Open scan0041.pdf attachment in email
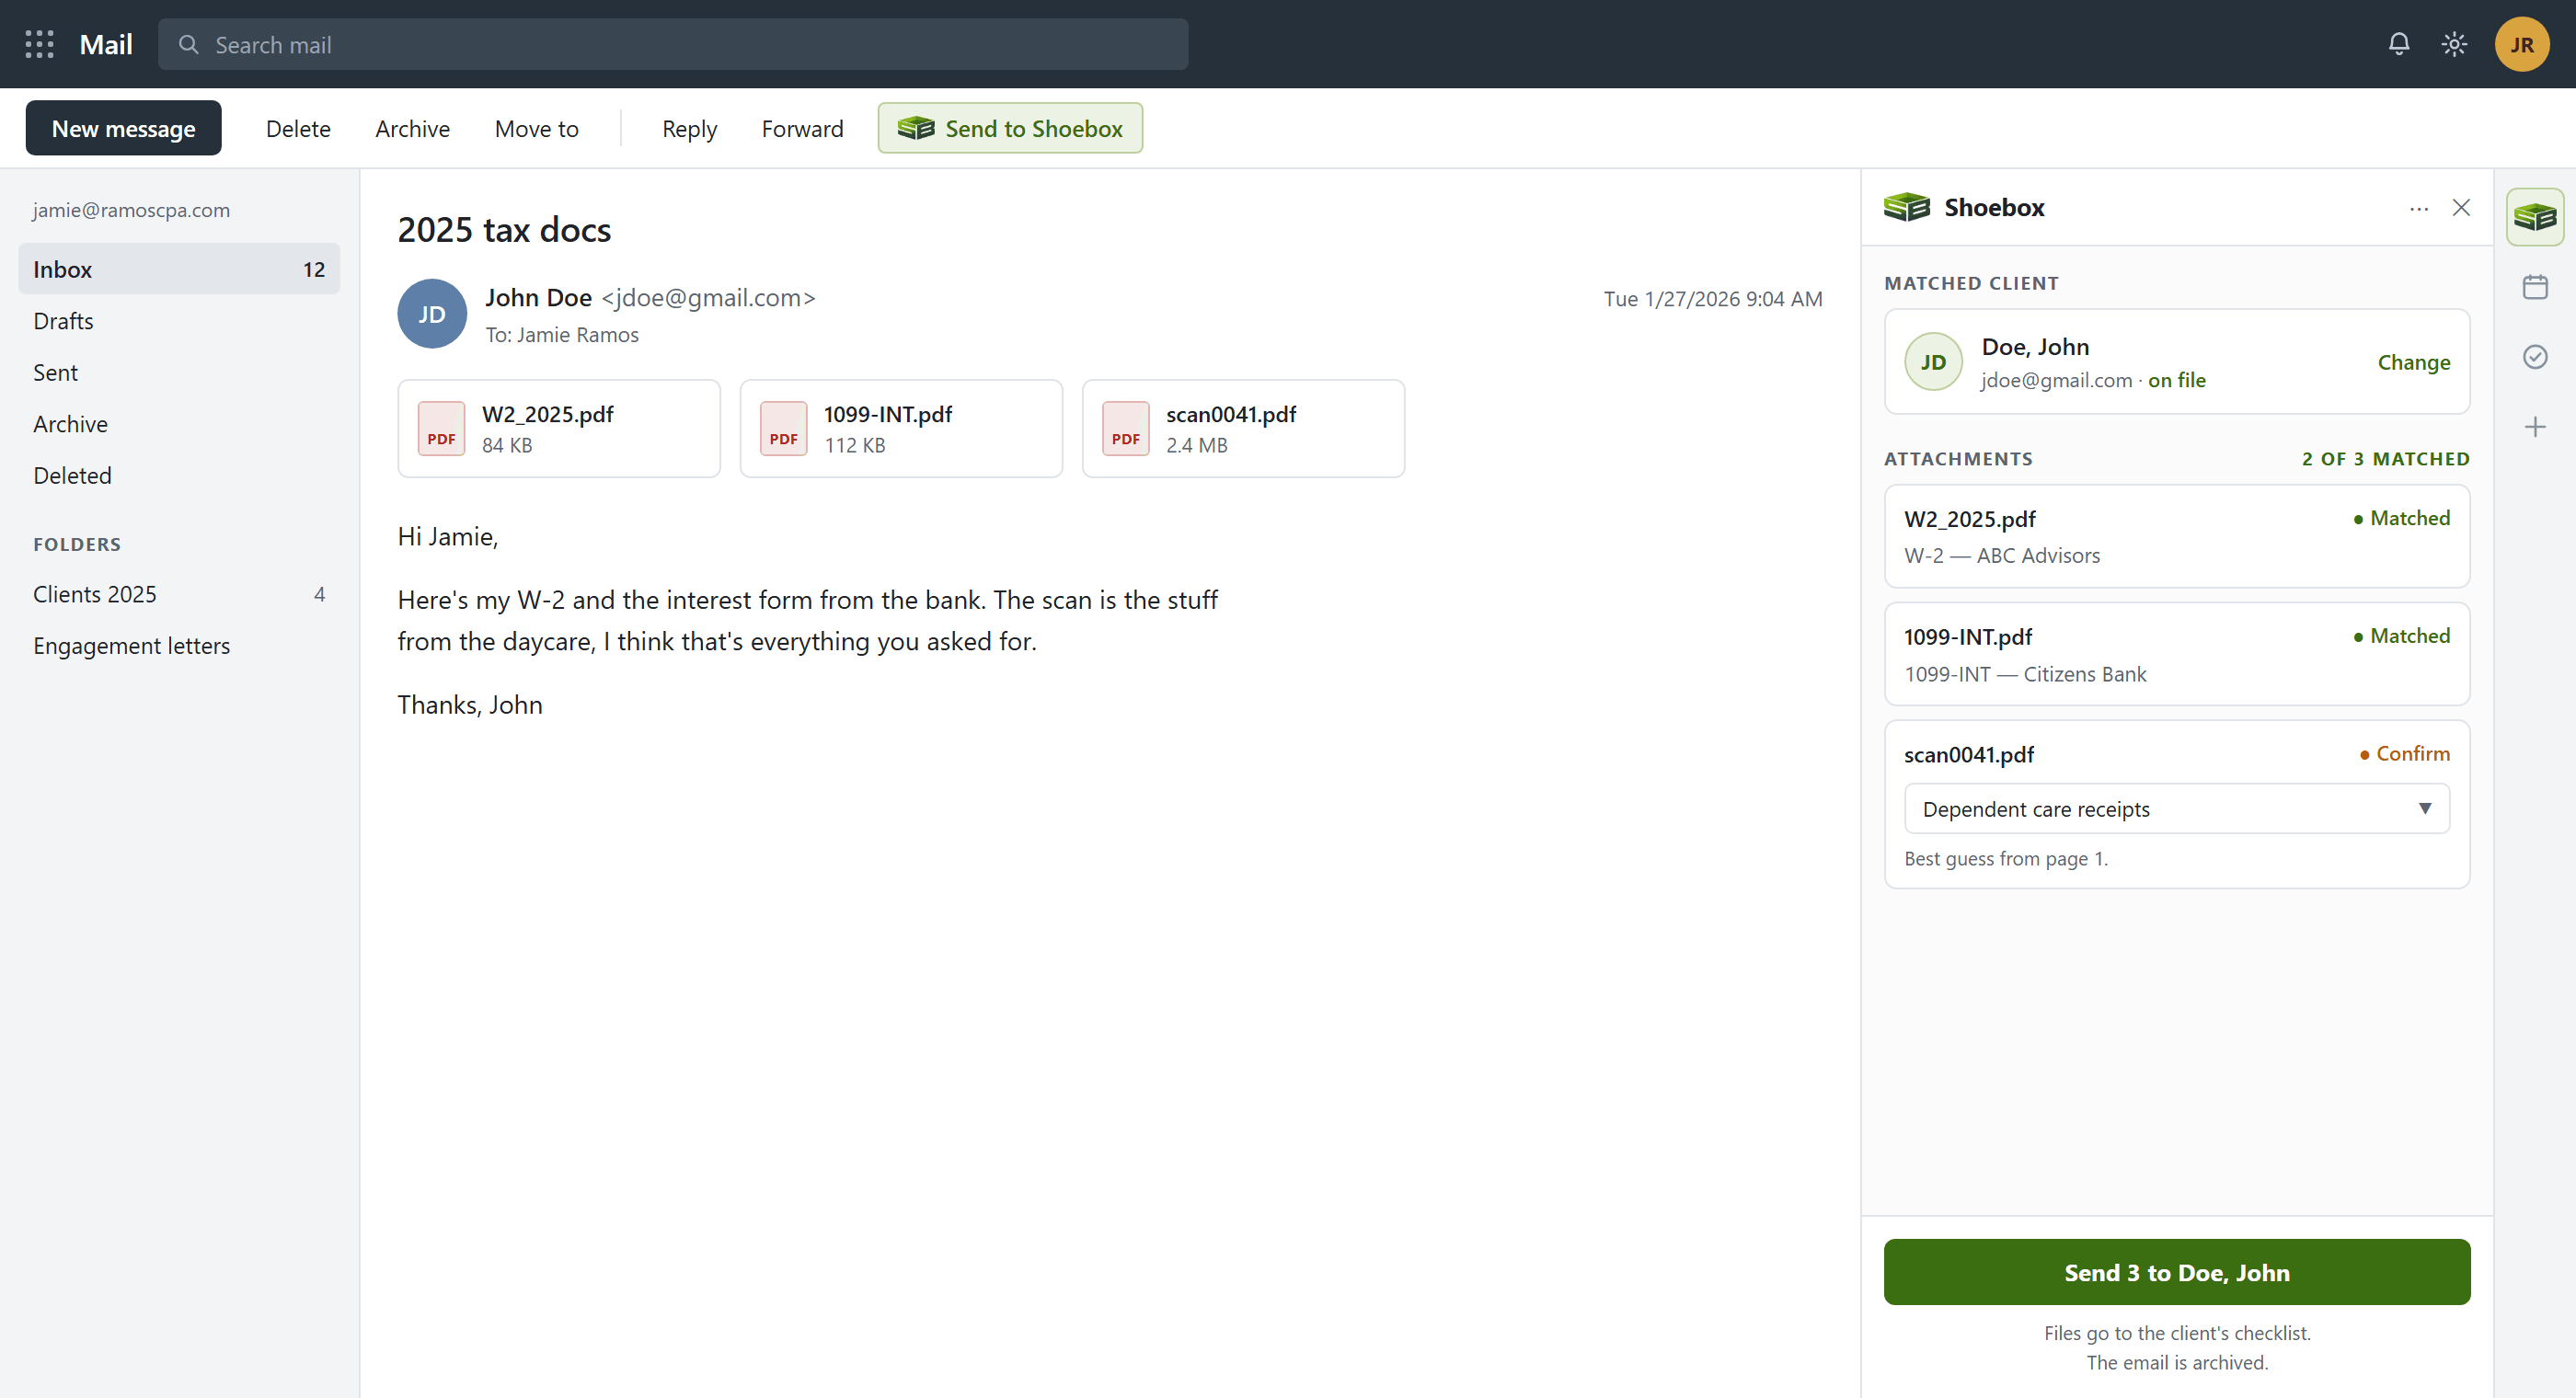This screenshot has height=1398, width=2576. coord(1242,428)
